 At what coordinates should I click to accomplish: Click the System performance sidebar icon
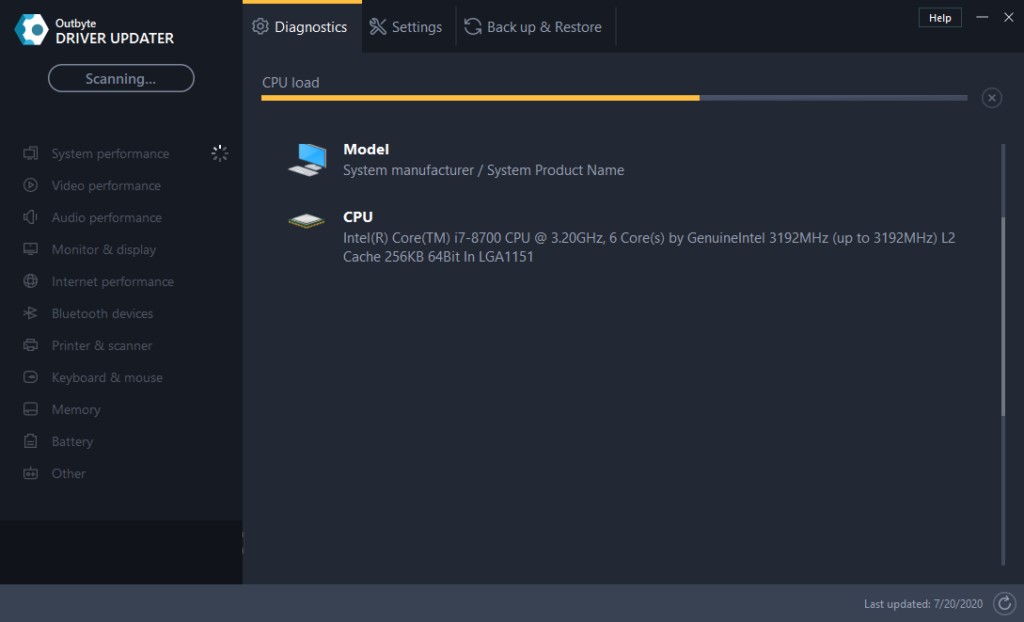[31, 154]
